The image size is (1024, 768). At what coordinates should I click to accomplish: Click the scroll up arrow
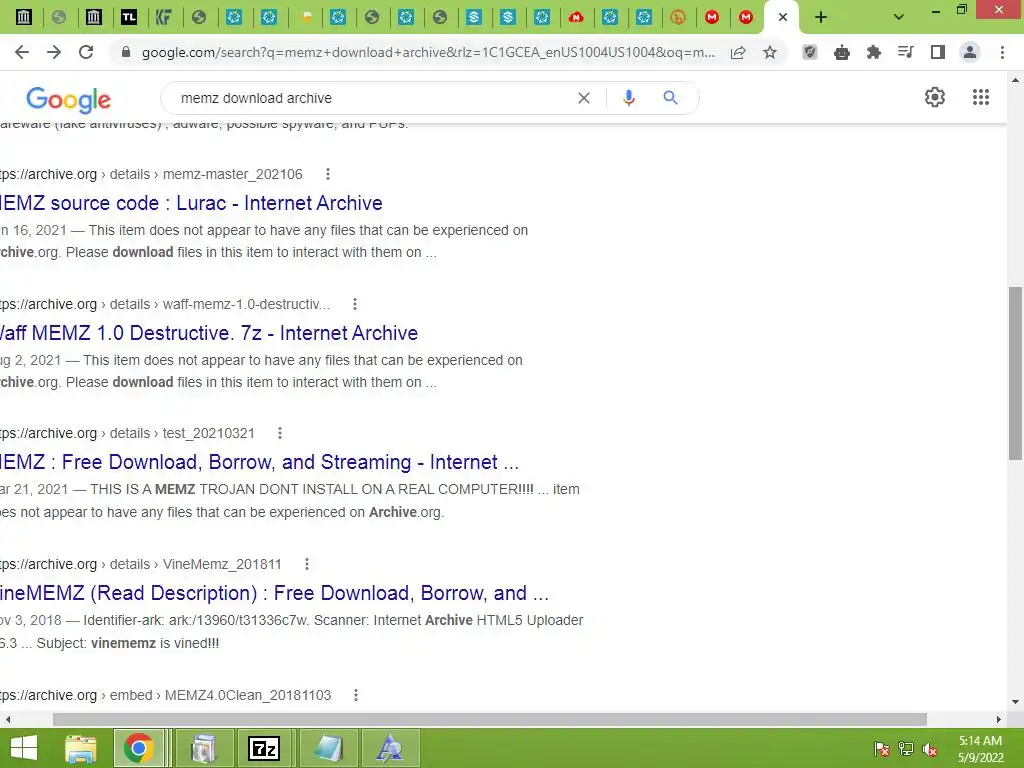[1016, 80]
